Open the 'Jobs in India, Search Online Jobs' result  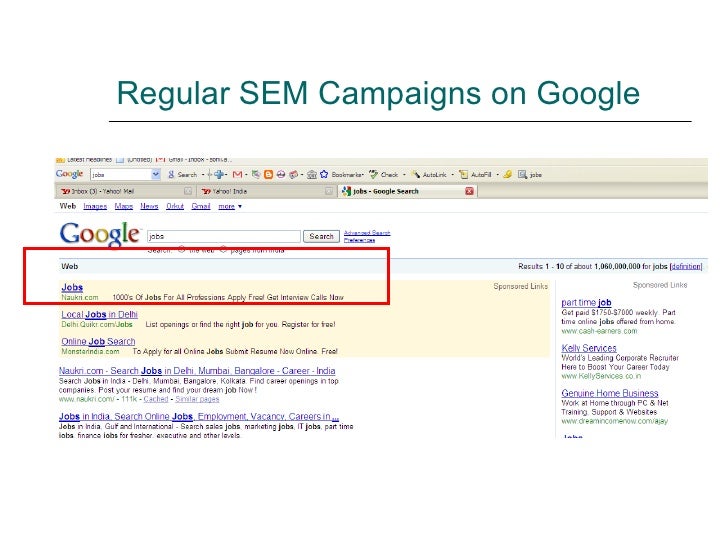[x=199, y=416]
